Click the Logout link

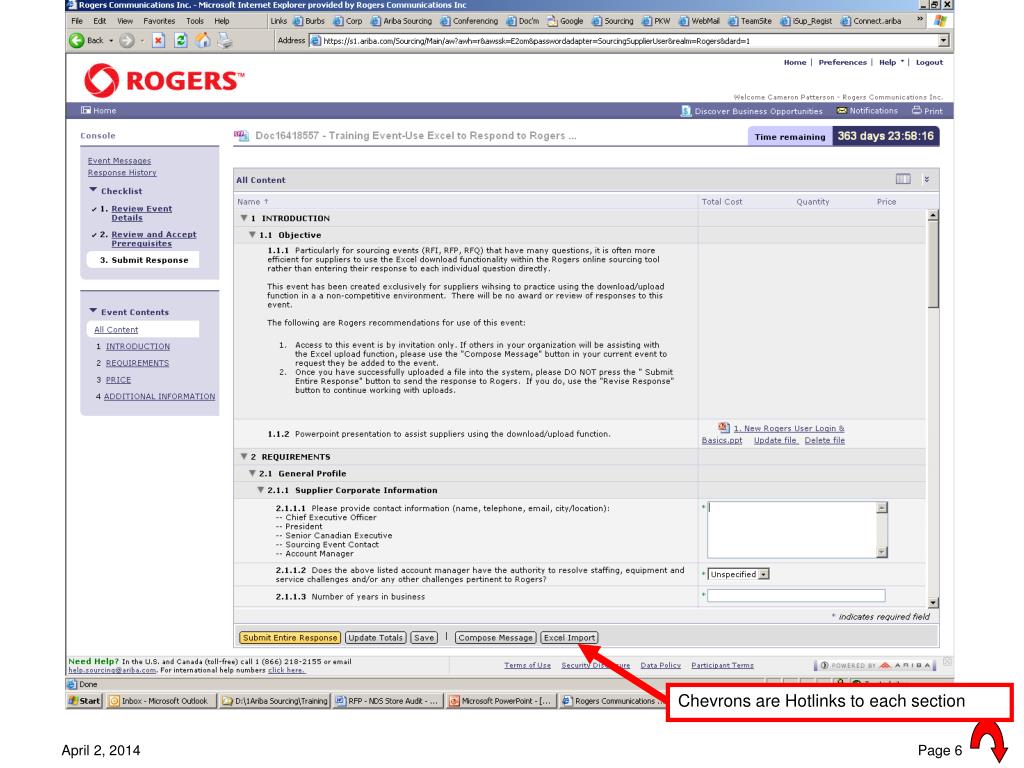(x=929, y=62)
